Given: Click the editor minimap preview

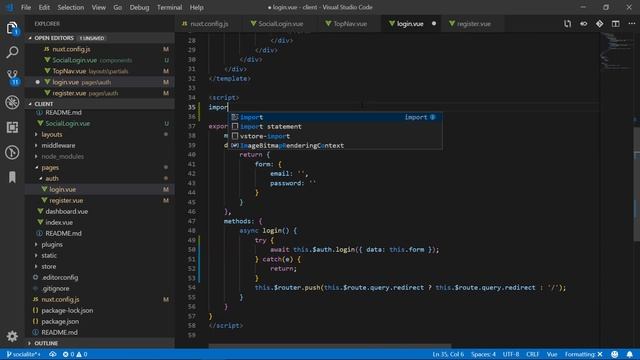Looking at the screenshot, I should pos(616,51).
